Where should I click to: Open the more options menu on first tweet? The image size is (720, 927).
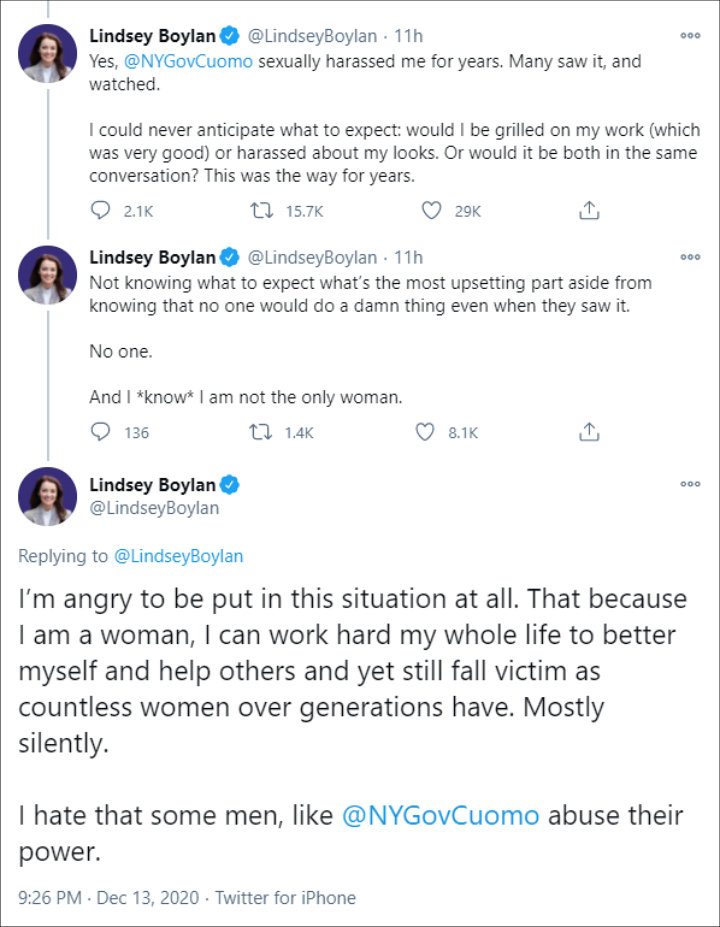[690, 35]
